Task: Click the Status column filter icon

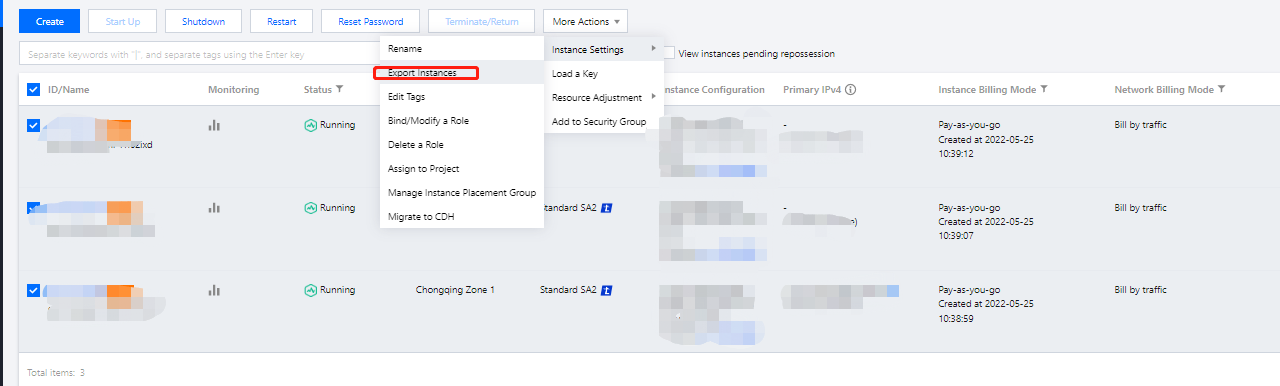Action: [x=340, y=90]
